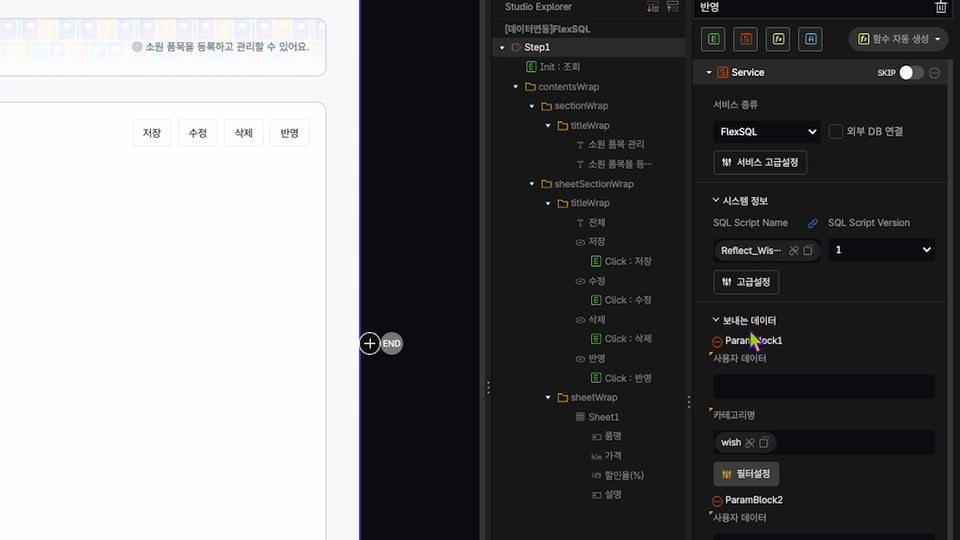The width and height of the screenshot is (960, 540).
Task: Copy the wish chip value
Action: pos(764,443)
